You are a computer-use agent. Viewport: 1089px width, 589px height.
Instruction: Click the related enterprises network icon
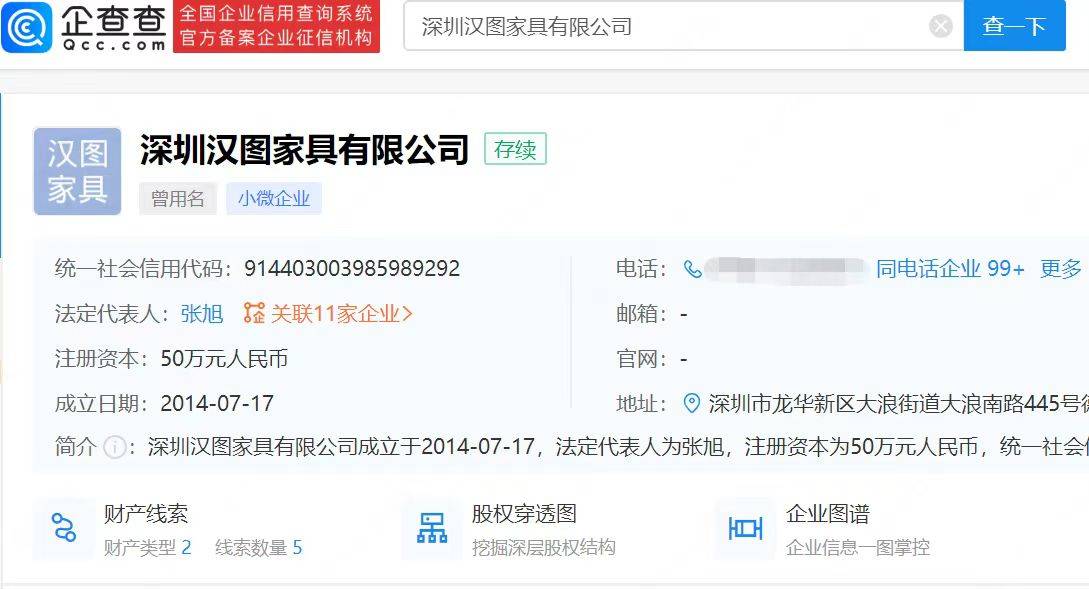[254, 313]
